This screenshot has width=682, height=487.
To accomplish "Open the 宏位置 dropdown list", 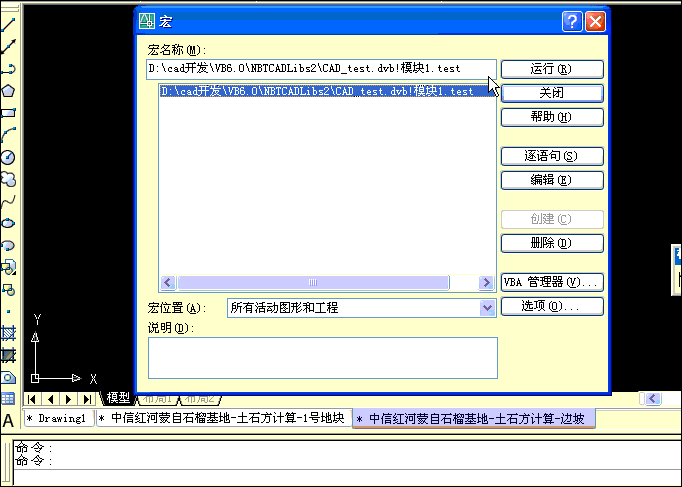I will point(487,308).
